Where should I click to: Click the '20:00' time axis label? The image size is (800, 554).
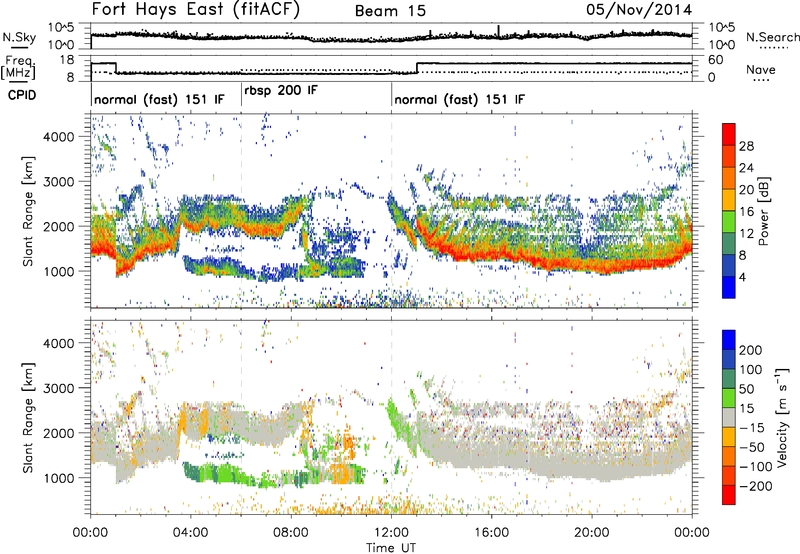pyautogui.click(x=591, y=533)
